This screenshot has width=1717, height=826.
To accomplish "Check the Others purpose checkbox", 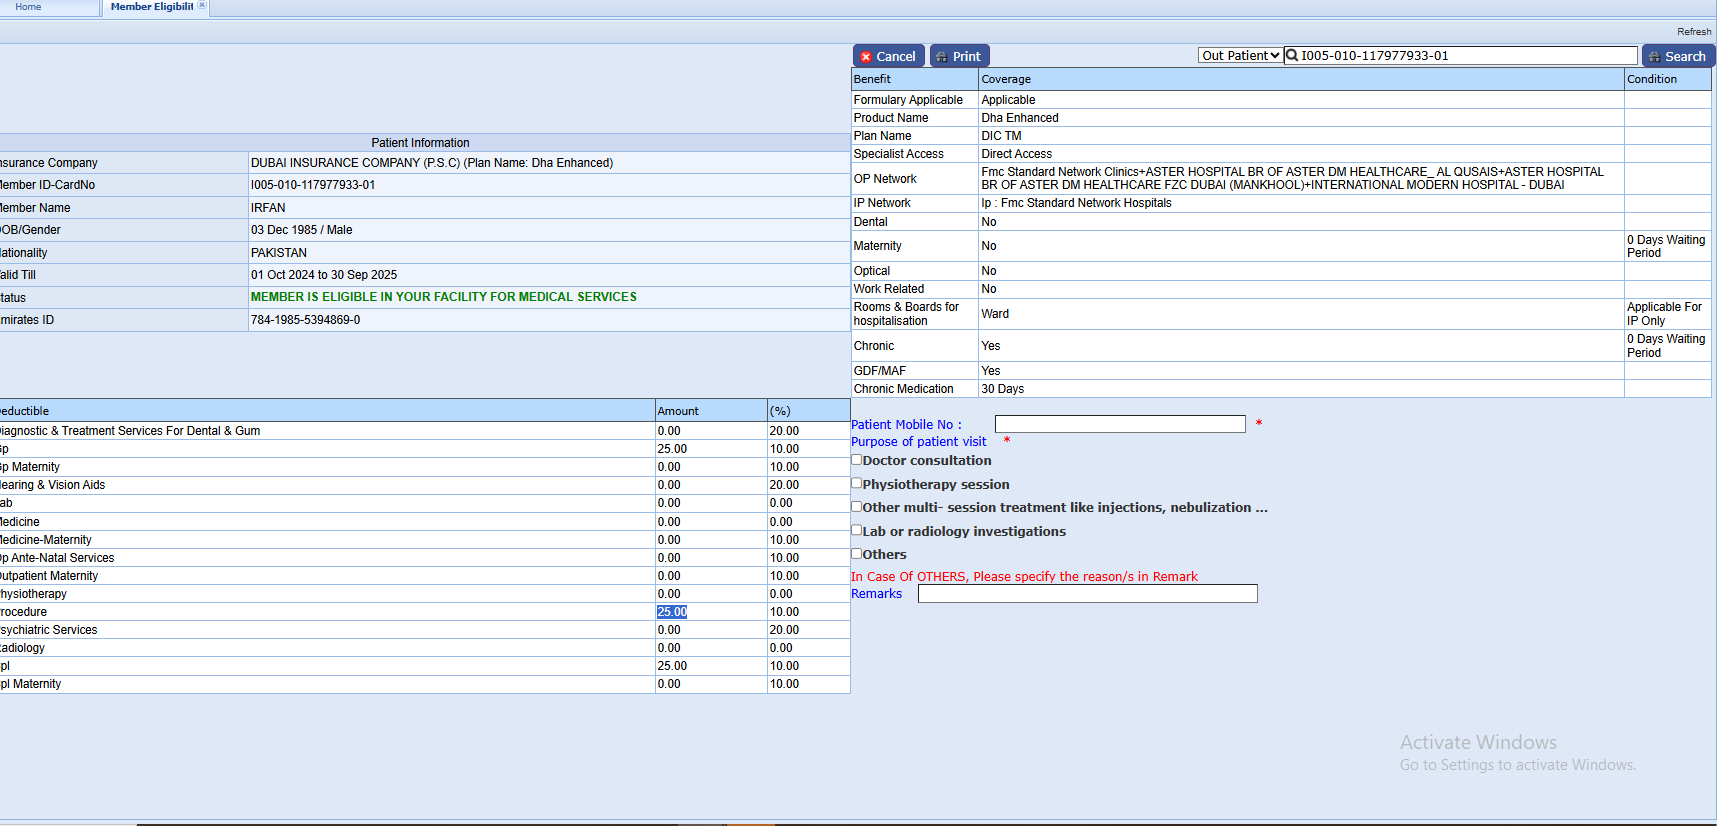I will [x=856, y=553].
